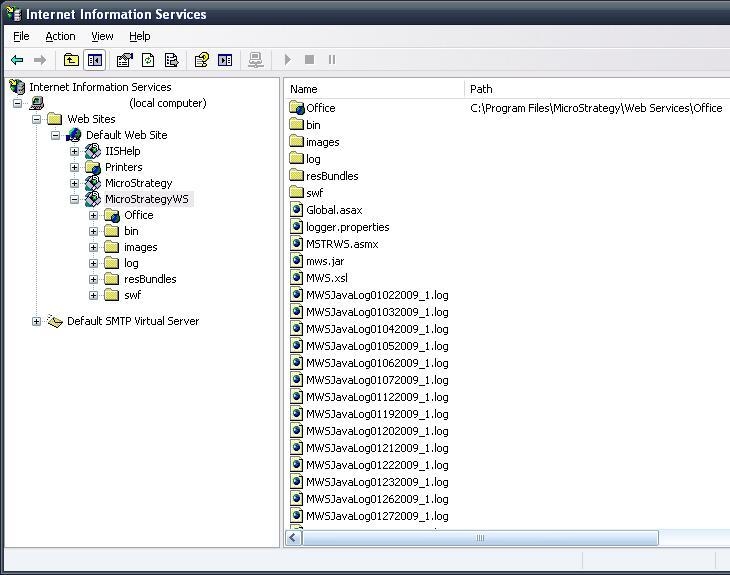This screenshot has width=730, height=575.
Task: Open the Action menu
Action: pyautogui.click(x=60, y=36)
